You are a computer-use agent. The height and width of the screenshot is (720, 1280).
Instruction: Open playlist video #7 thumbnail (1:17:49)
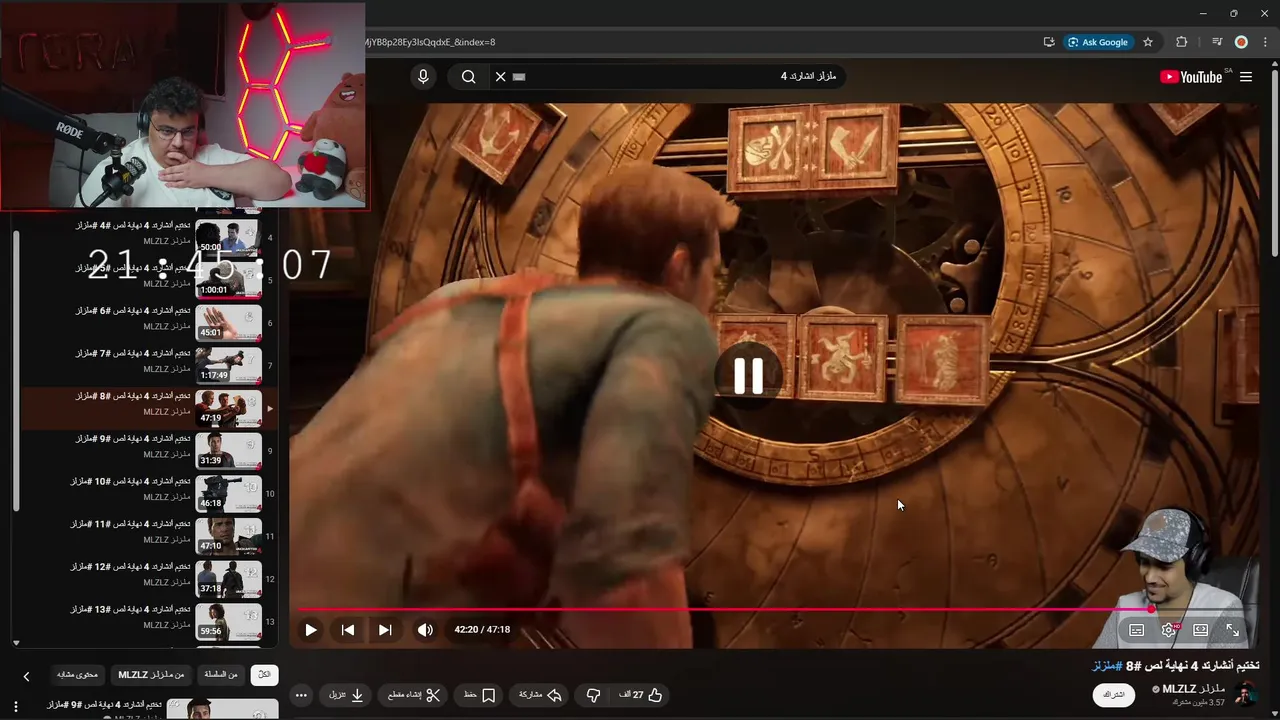pos(228,366)
